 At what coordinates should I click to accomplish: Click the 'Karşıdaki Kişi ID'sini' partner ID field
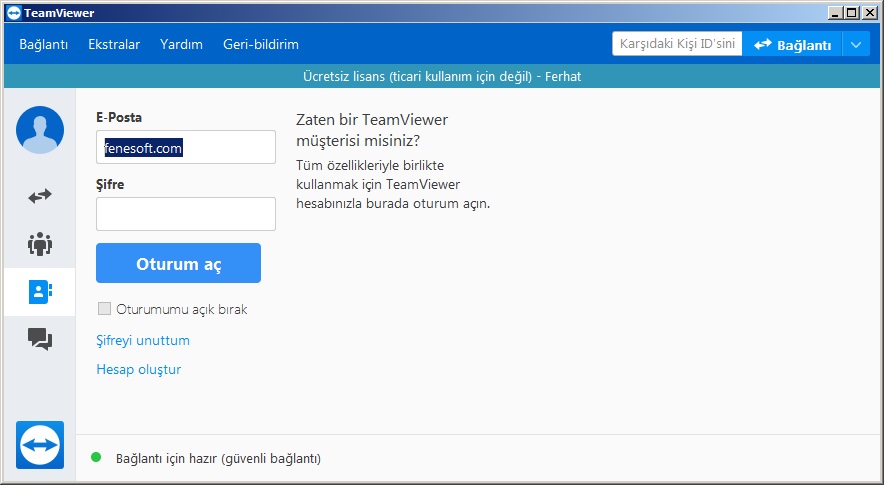pyautogui.click(x=677, y=44)
